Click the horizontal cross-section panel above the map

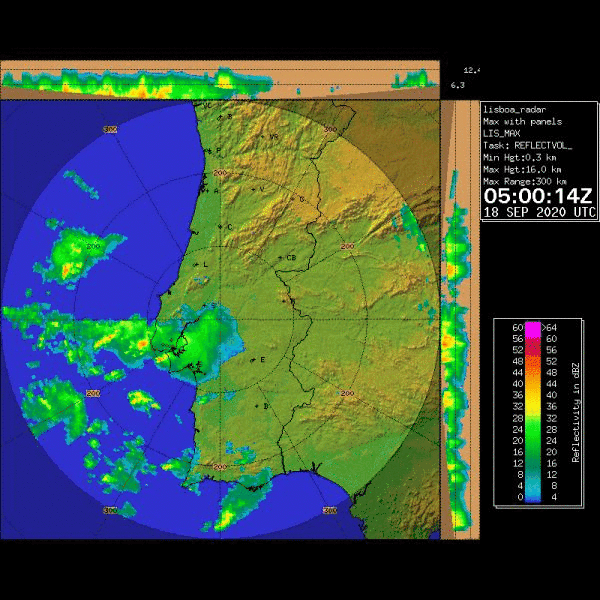point(220,80)
